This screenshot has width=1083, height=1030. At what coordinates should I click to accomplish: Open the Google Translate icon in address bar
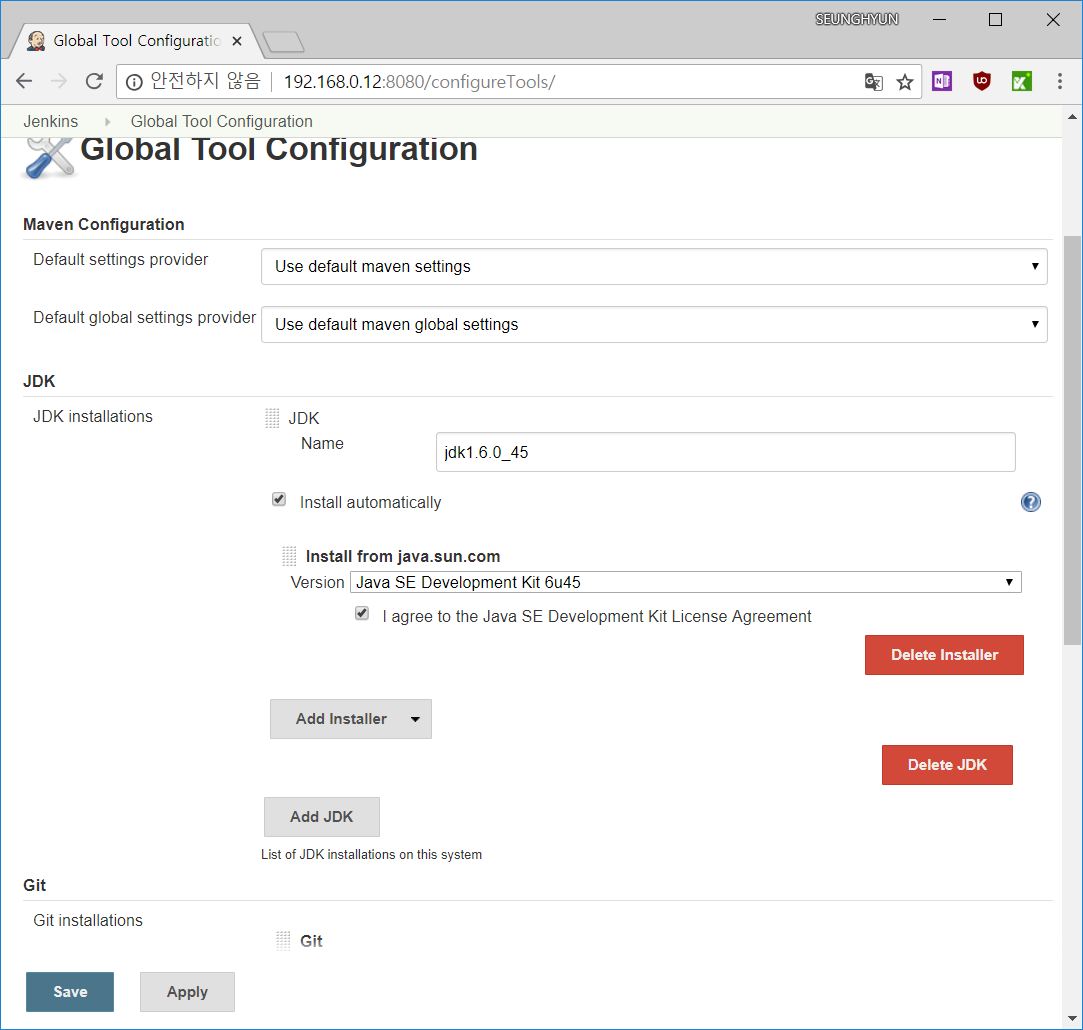pos(874,82)
